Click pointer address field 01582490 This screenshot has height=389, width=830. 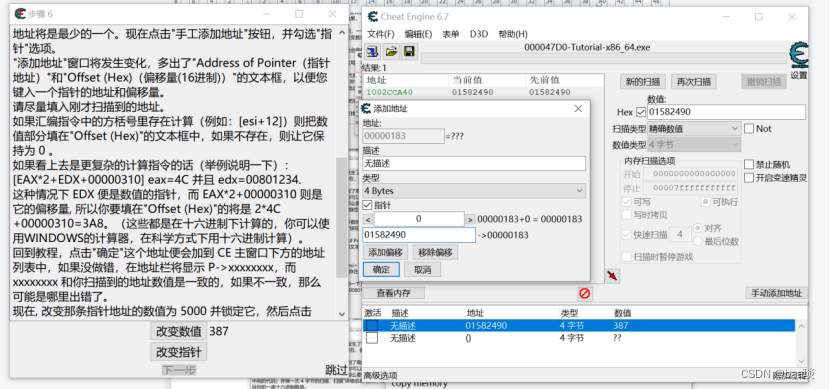click(419, 235)
